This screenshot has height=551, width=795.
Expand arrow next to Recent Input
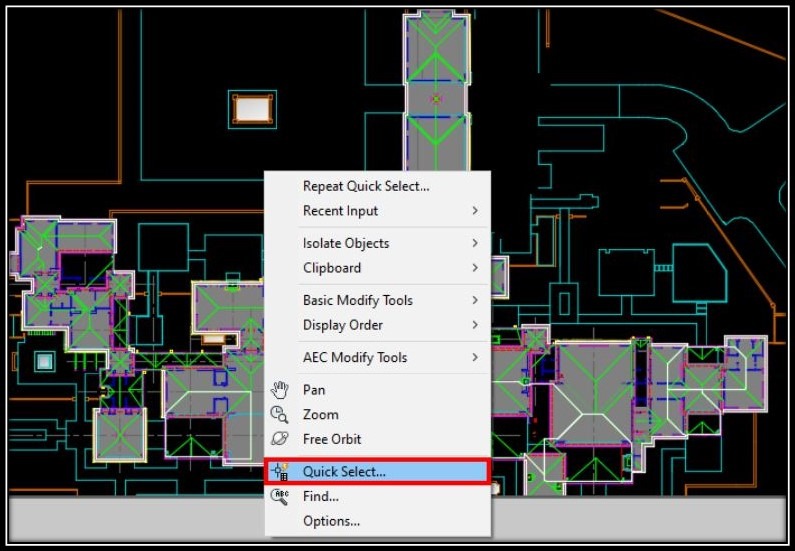coord(475,210)
